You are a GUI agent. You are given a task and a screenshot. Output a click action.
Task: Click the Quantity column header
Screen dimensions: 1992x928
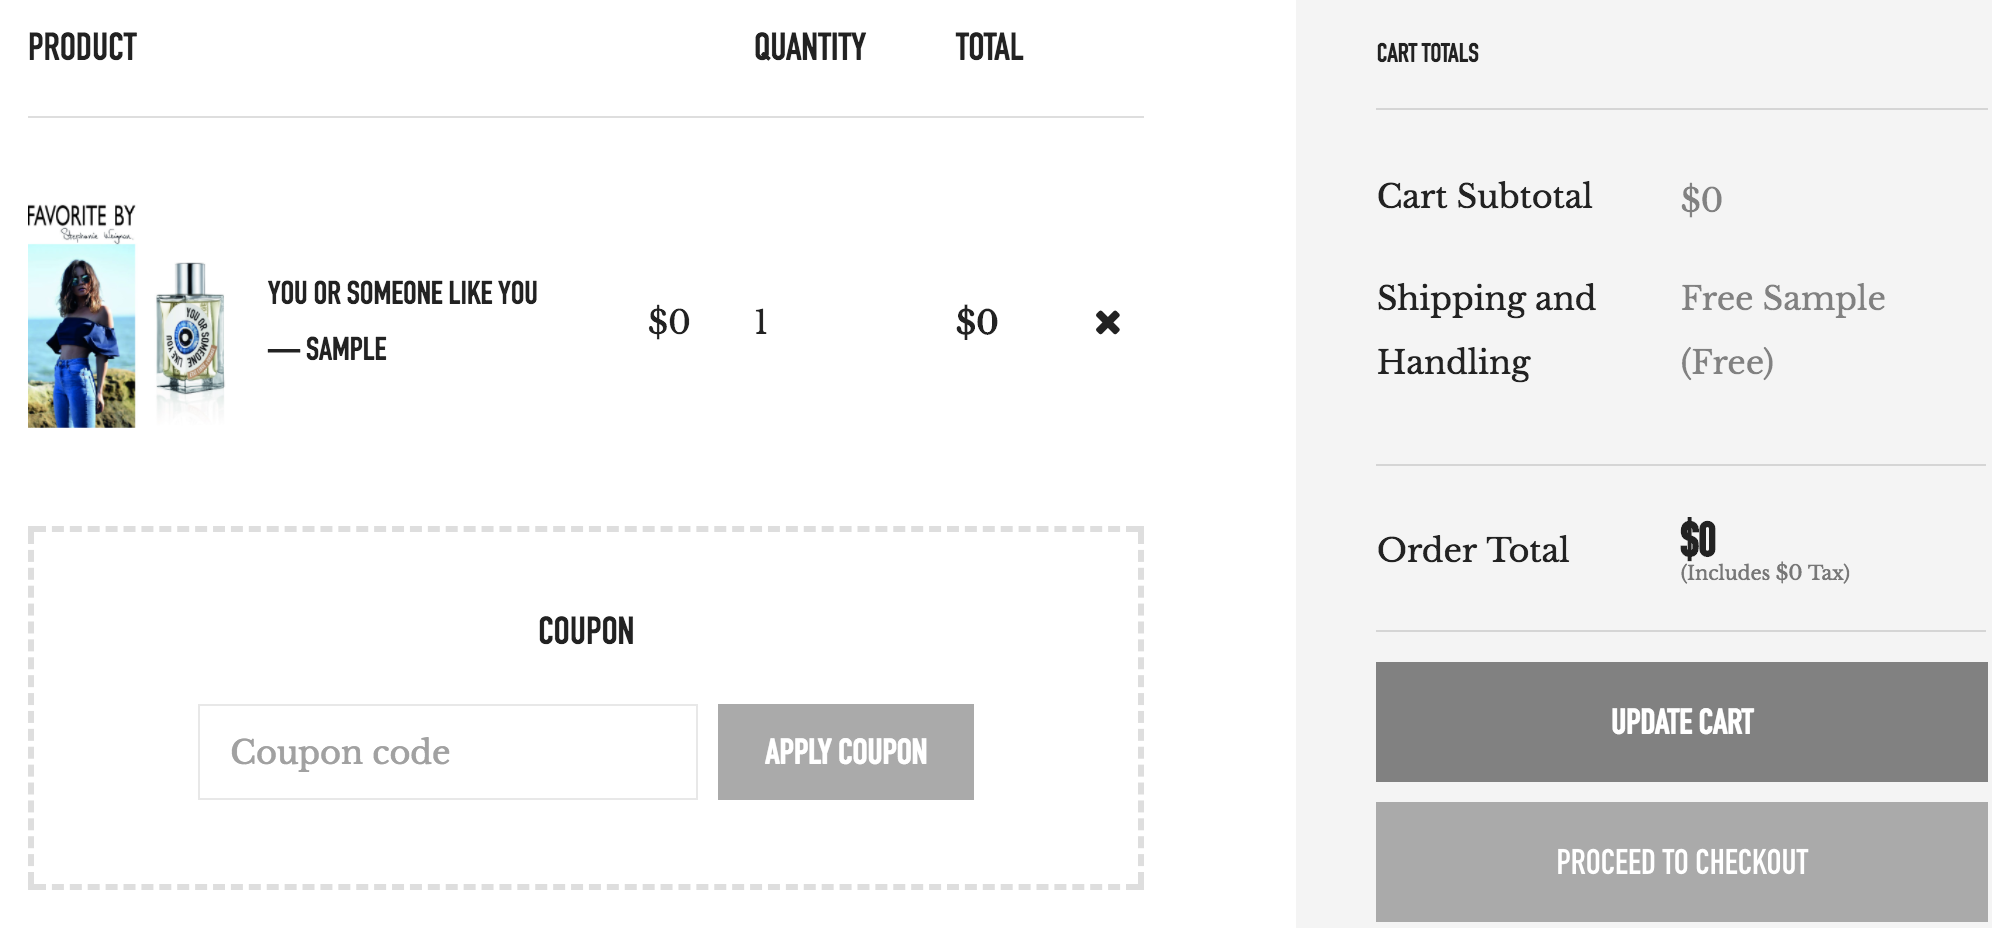(809, 47)
